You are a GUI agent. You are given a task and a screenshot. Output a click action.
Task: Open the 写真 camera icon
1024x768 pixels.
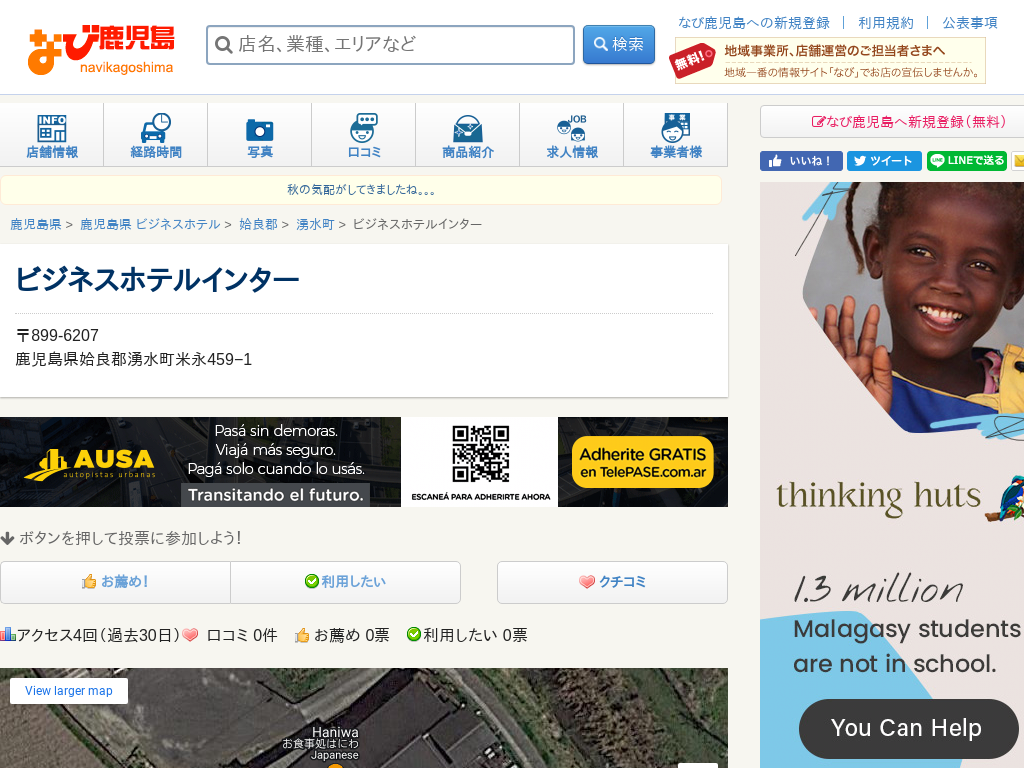260,135
